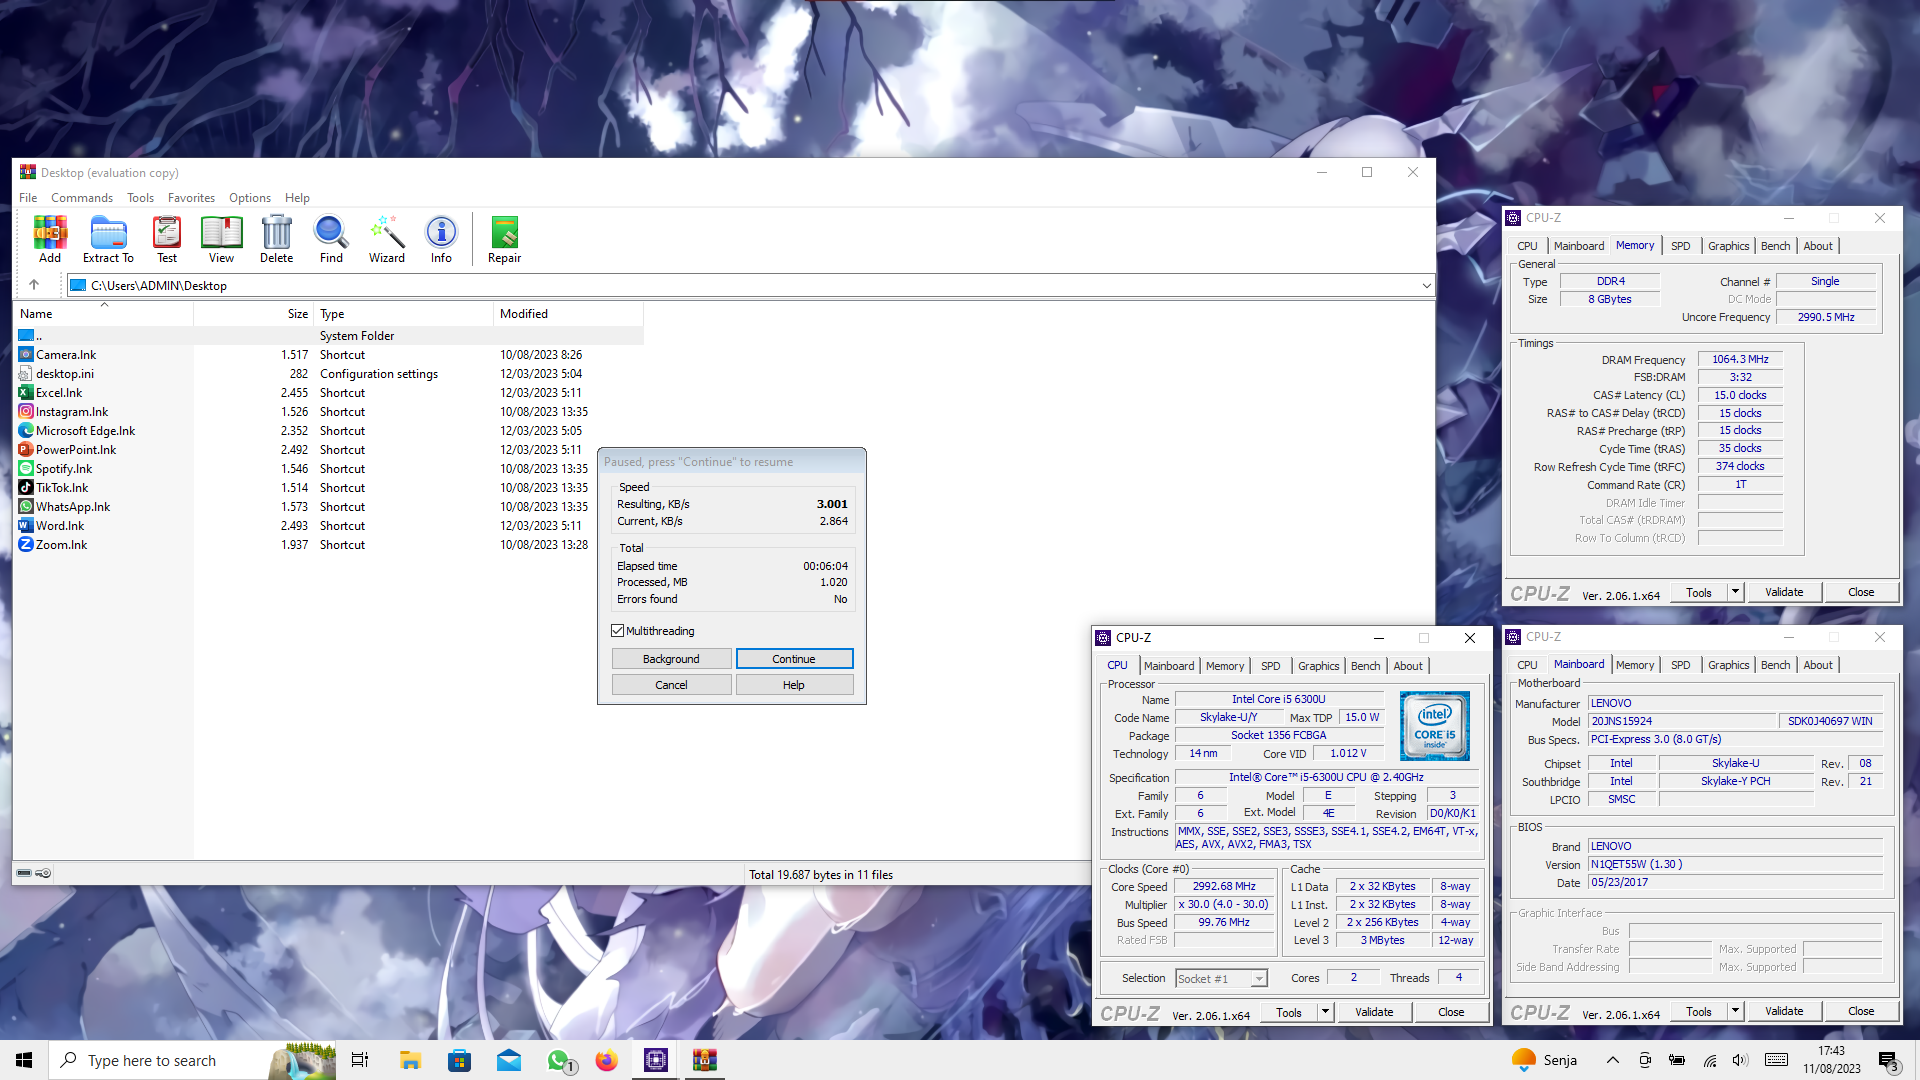The height and width of the screenshot is (1080, 1920).
Task: Select the Instagram.lnk file icon
Action: click(26, 412)
